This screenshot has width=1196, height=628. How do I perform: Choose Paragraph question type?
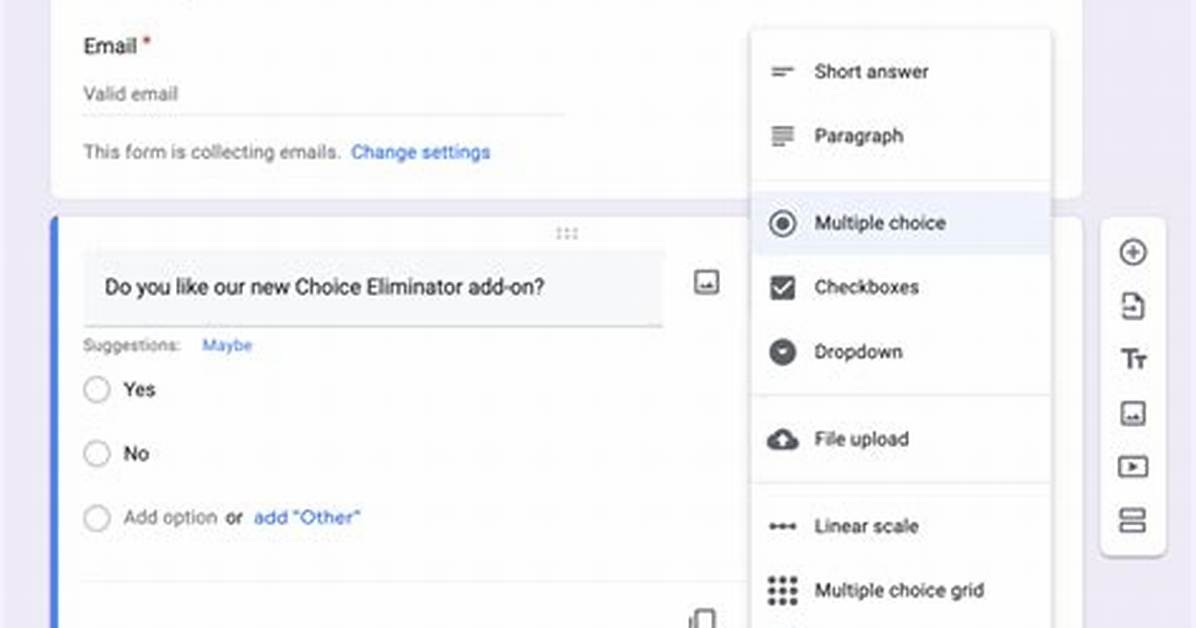[x=901, y=136]
